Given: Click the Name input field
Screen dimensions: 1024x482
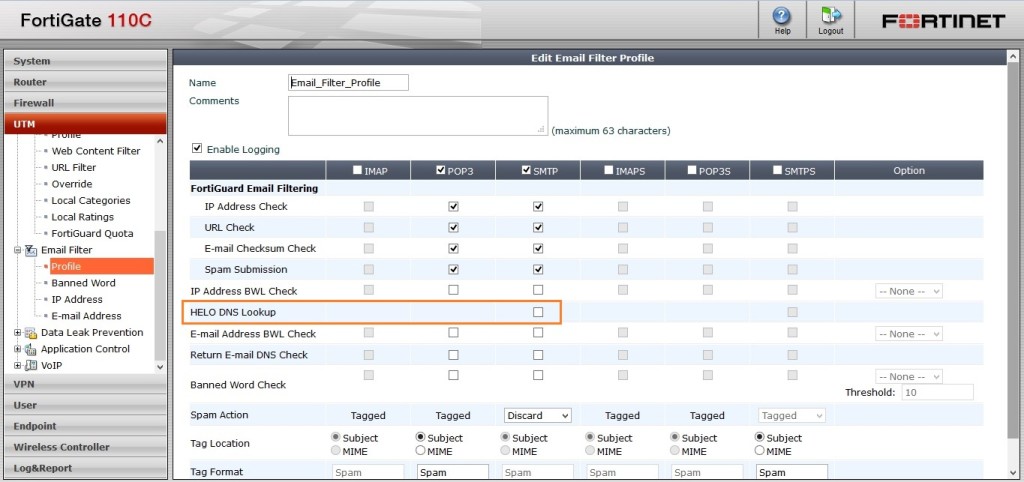Looking at the screenshot, I should pyautogui.click(x=348, y=83).
